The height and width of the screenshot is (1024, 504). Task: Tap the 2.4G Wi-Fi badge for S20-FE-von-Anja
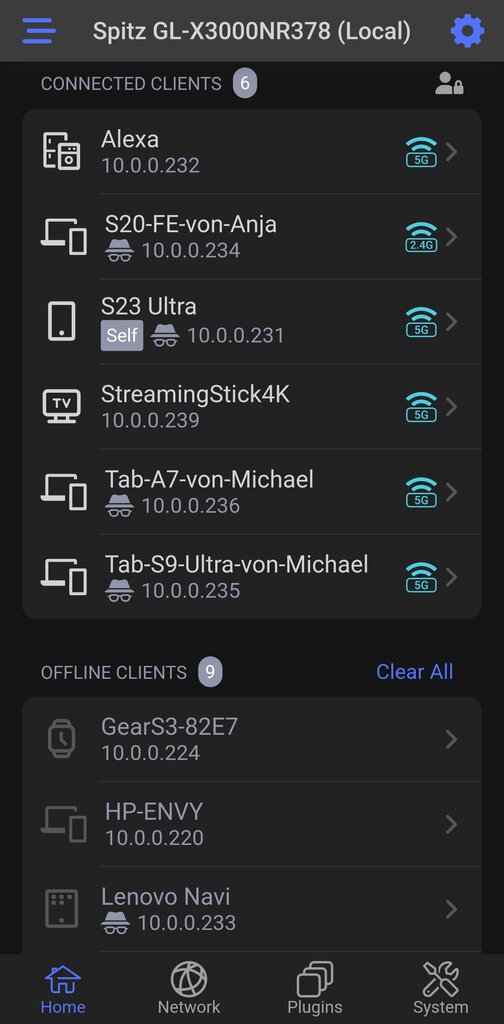pos(421,237)
